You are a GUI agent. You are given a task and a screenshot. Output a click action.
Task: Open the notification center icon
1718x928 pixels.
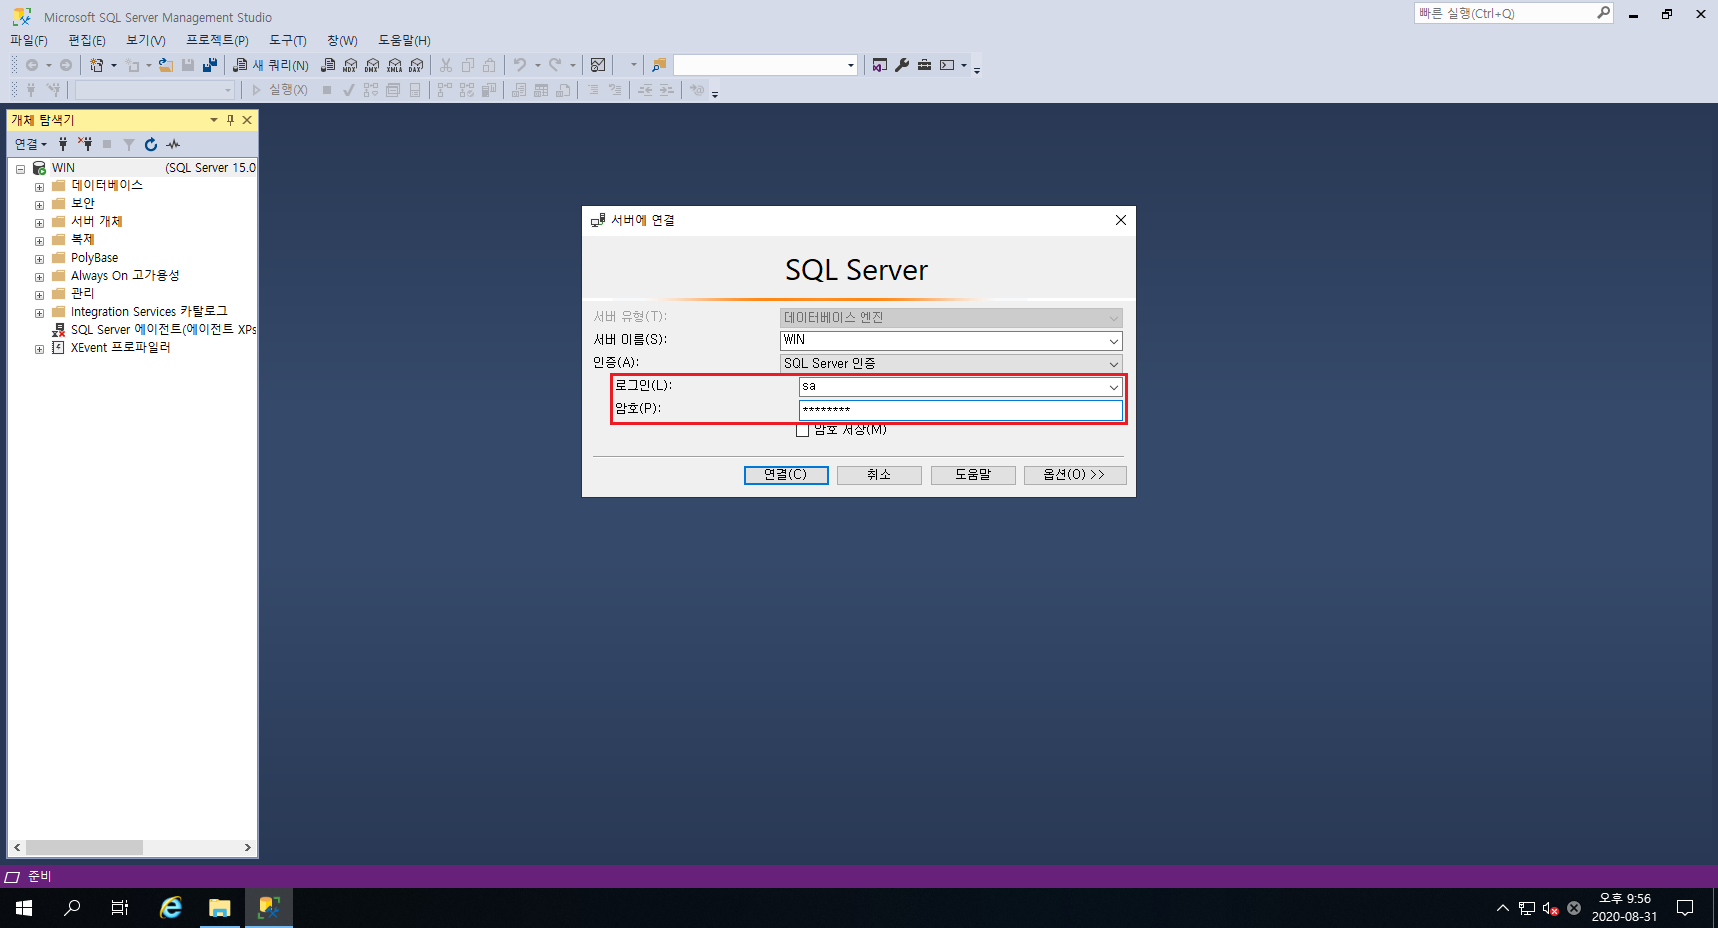(1685, 908)
